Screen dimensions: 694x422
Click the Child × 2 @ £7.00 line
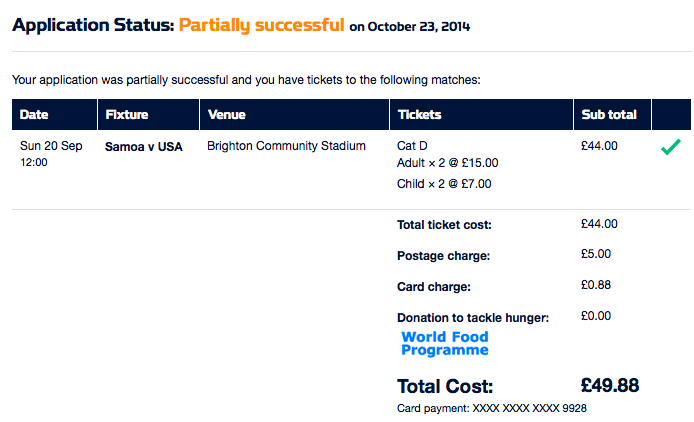coord(444,184)
